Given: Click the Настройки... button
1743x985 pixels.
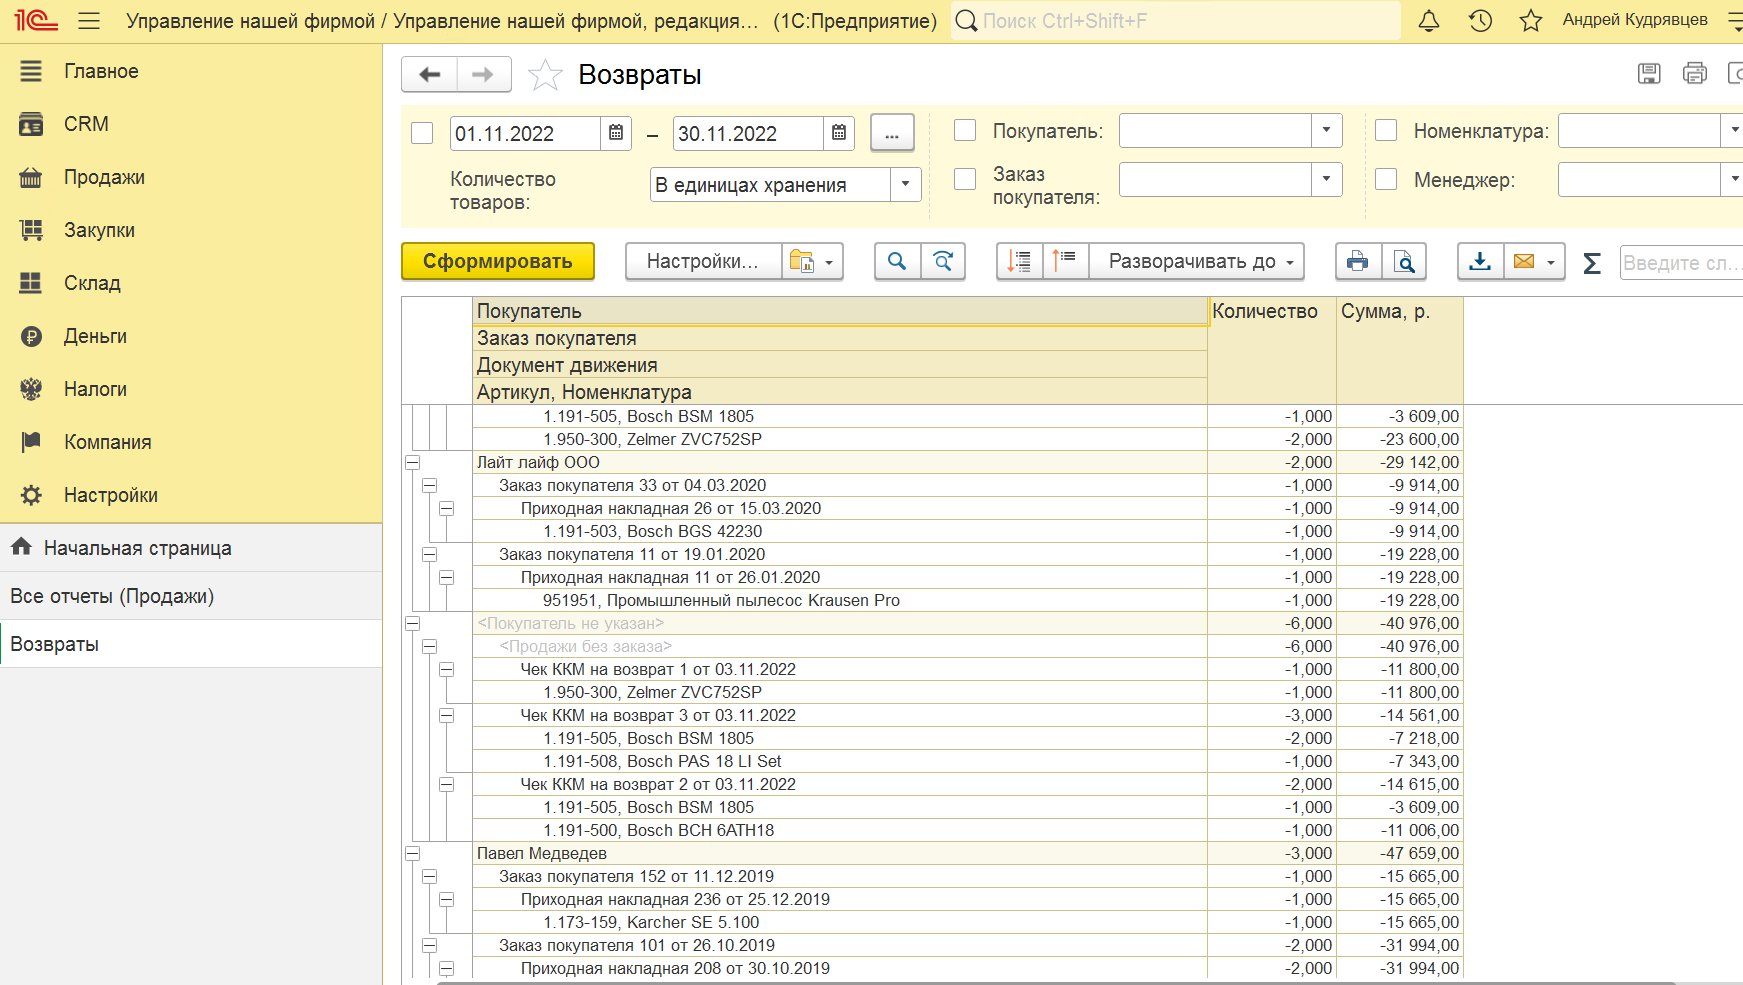Looking at the screenshot, I should tap(703, 261).
